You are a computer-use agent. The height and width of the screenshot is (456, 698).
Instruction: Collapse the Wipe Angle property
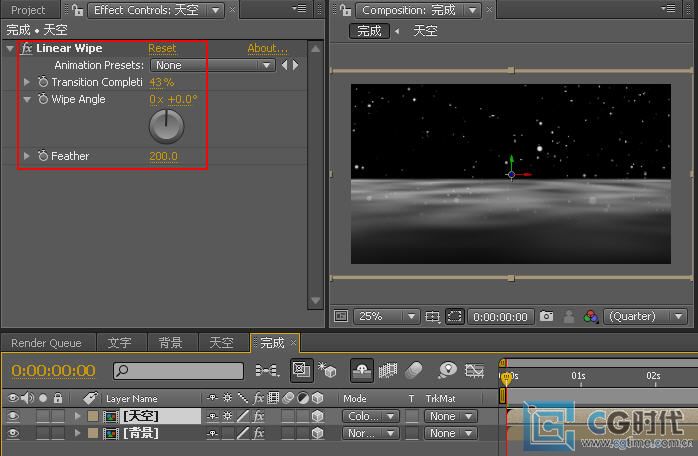(x=27, y=99)
